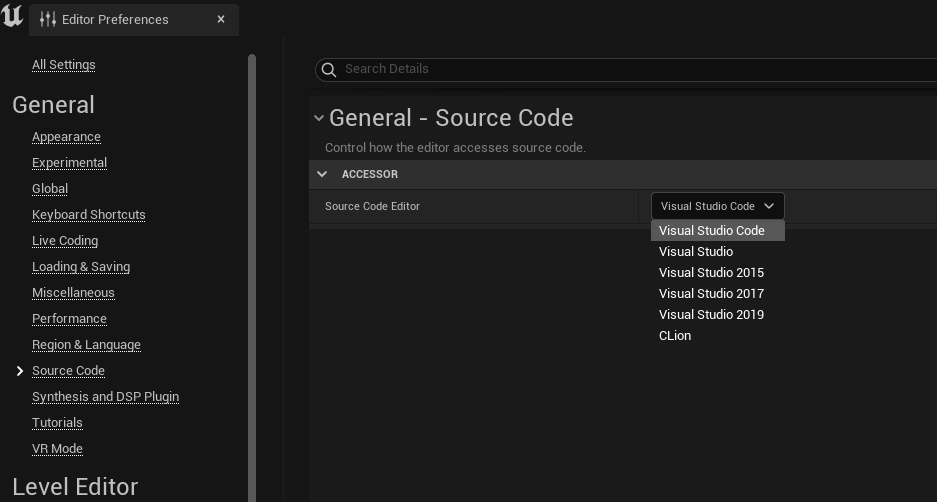Viewport: 937px width, 502px height.
Task: Click the search magnifier icon
Action: 329,69
